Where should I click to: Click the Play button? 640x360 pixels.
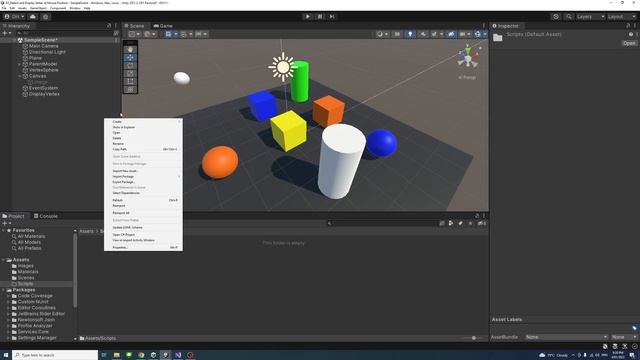tap(308, 17)
